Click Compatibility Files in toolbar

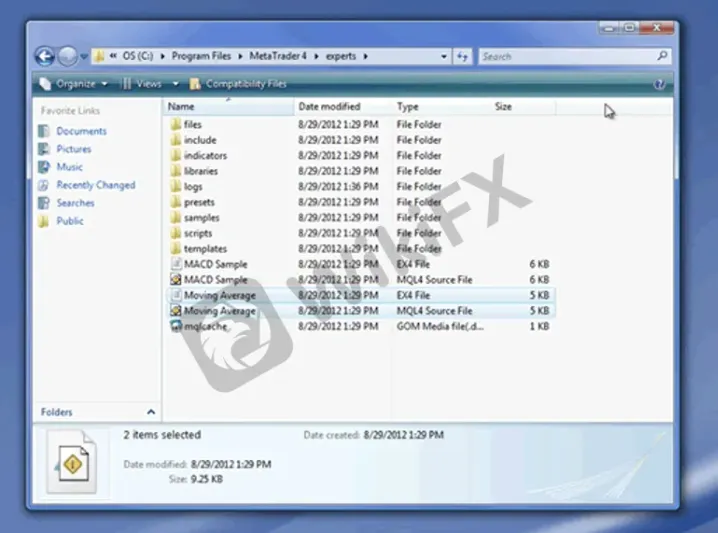click(x=238, y=84)
